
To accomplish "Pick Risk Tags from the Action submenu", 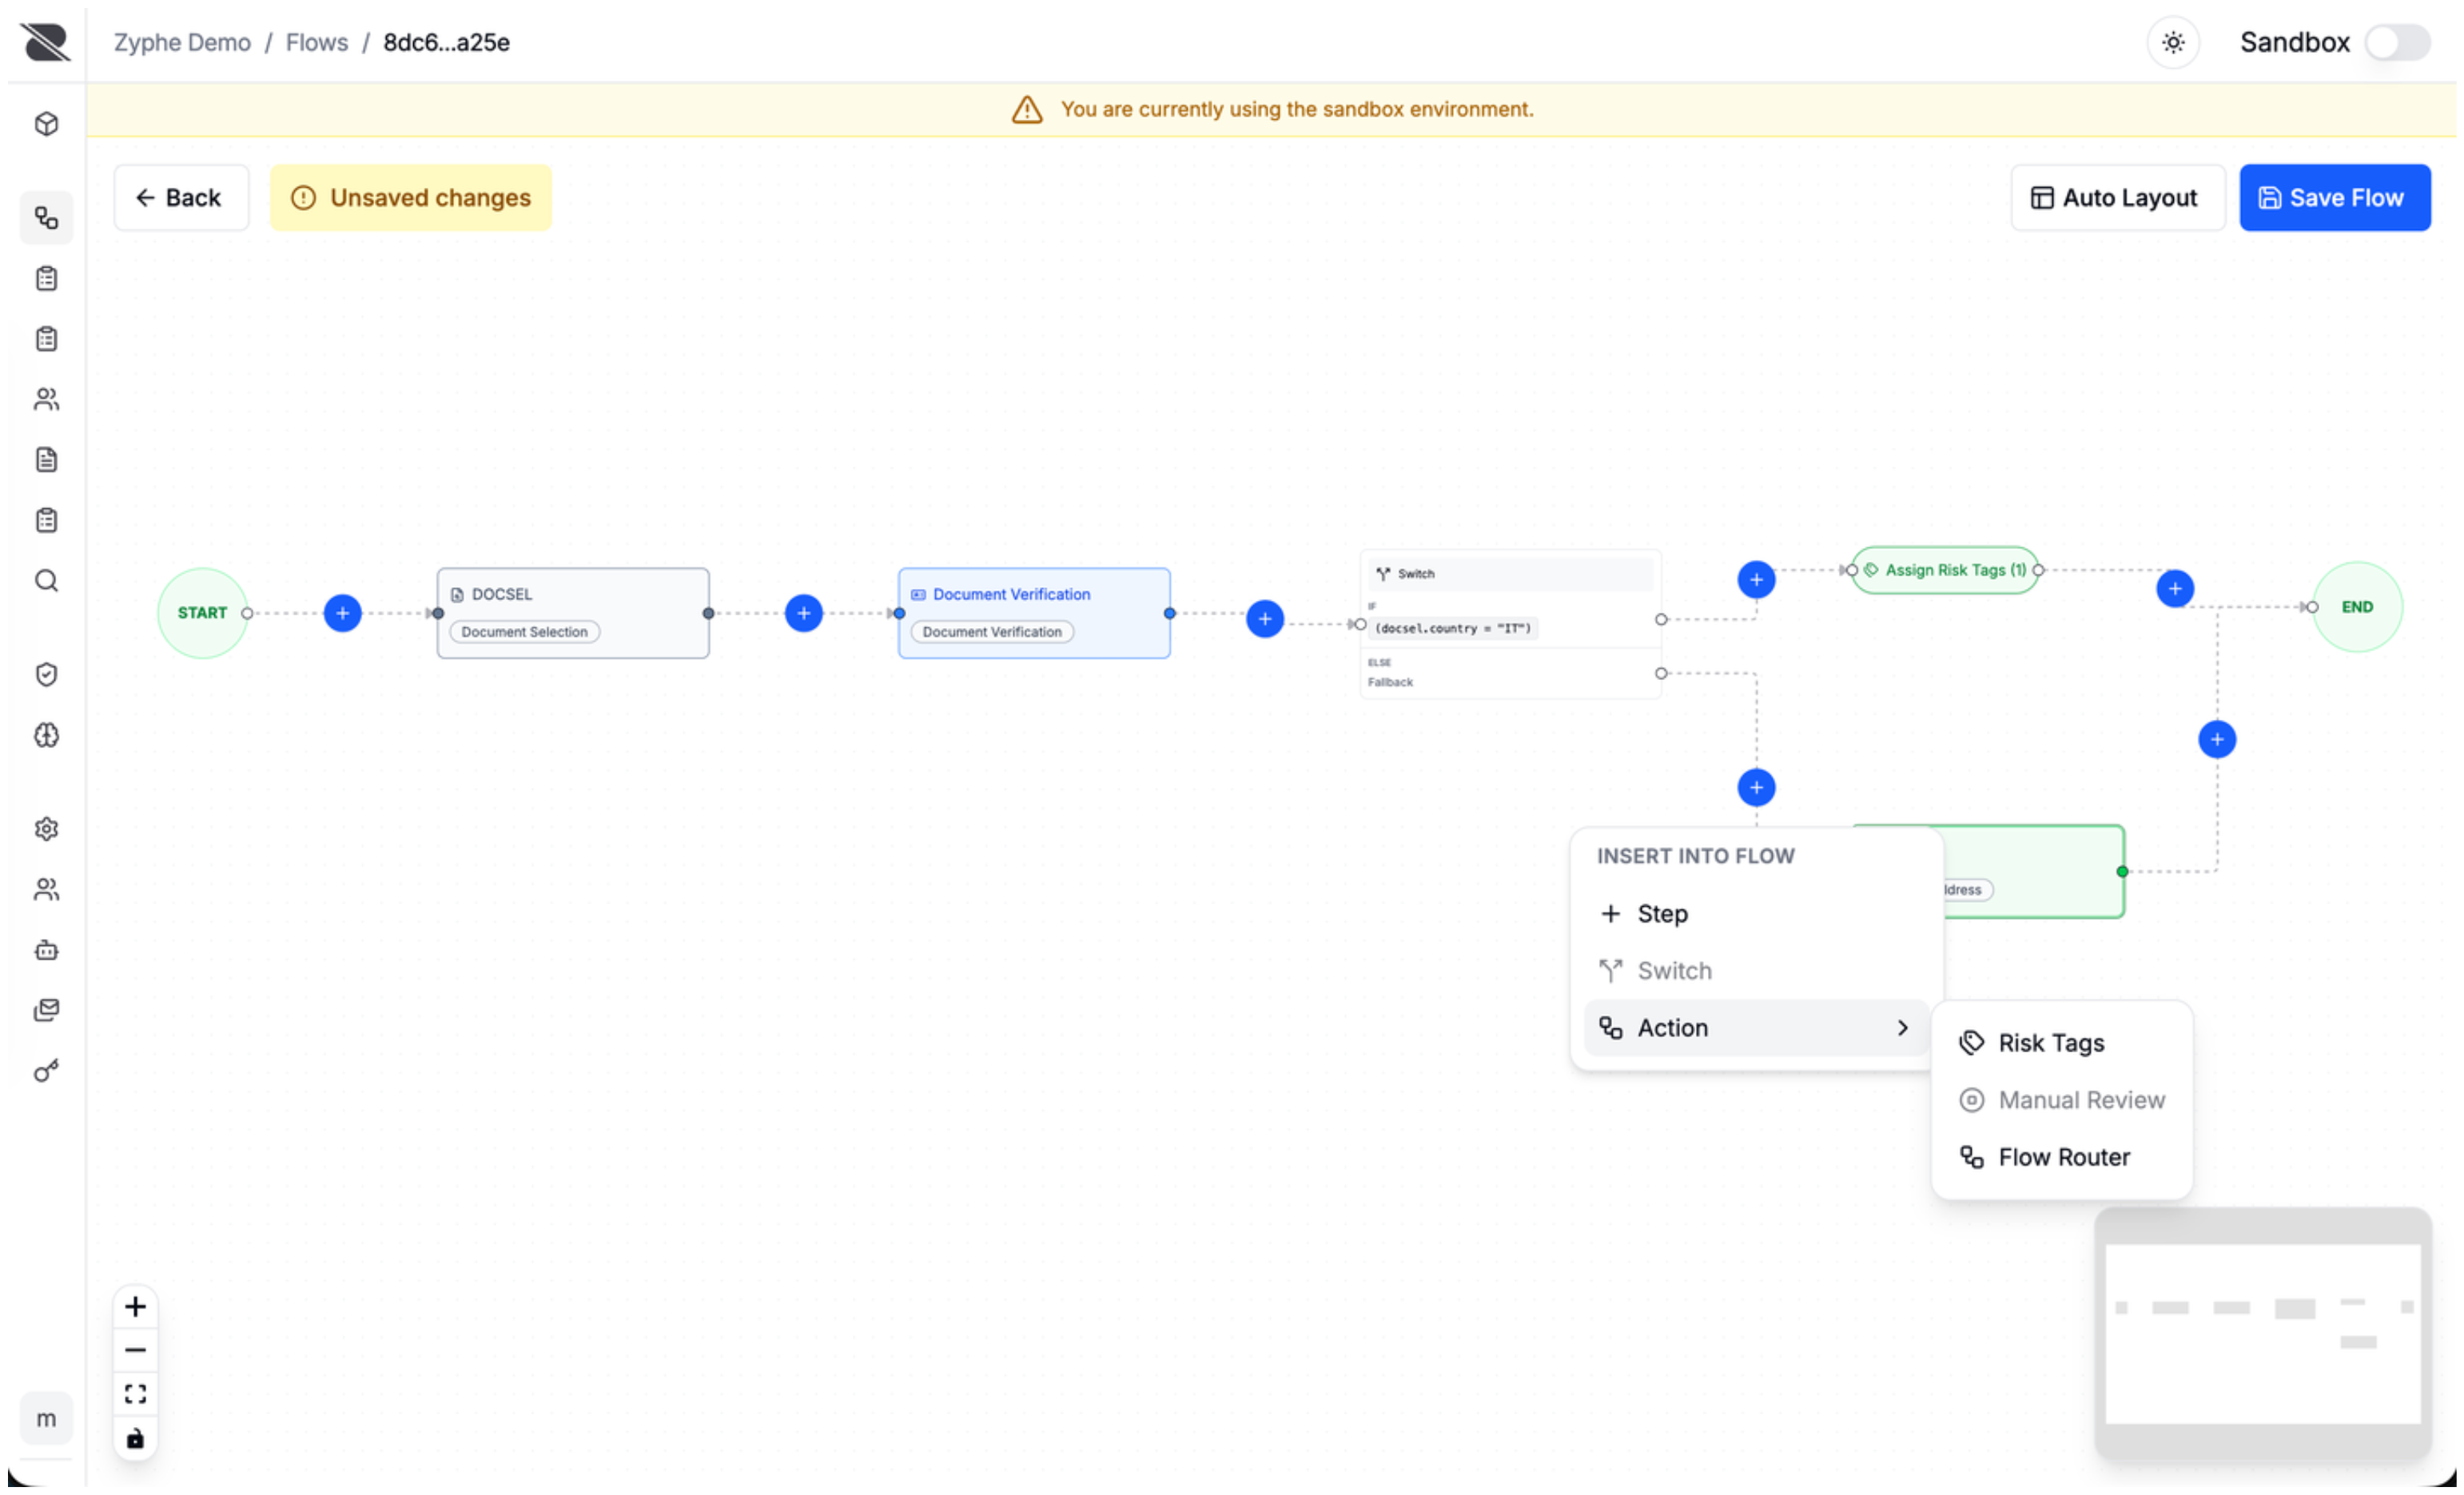I will pos(2062,1043).
